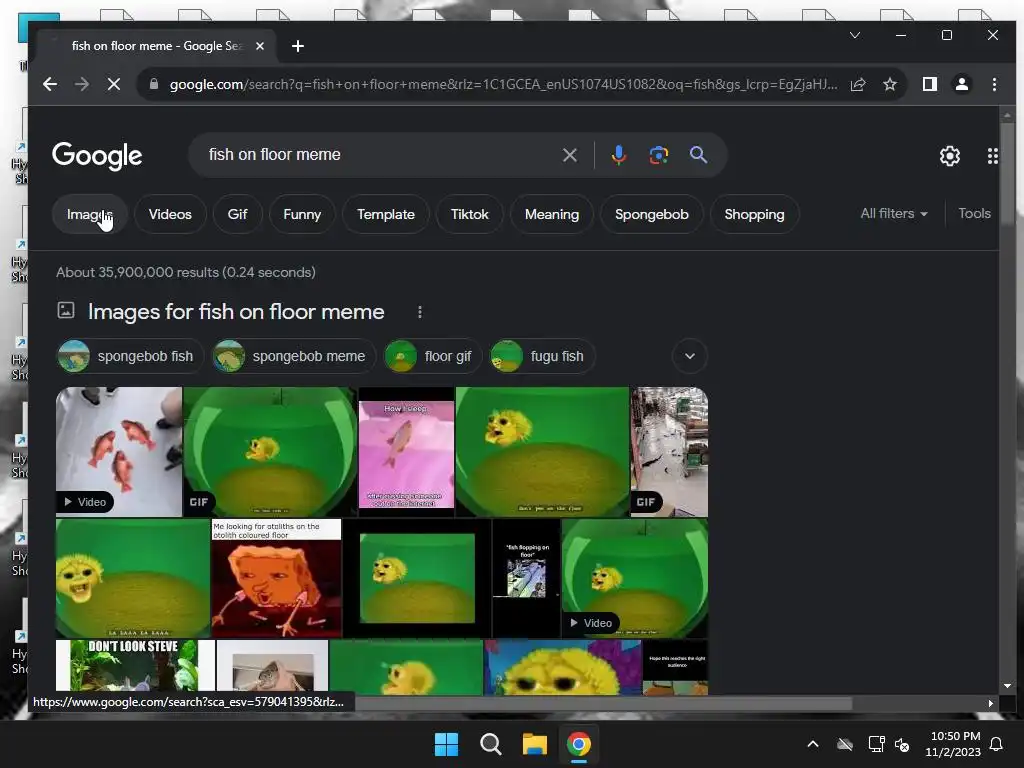Pick the fugu fish suggestion chip
This screenshot has height=768, width=1024.
[542, 357]
